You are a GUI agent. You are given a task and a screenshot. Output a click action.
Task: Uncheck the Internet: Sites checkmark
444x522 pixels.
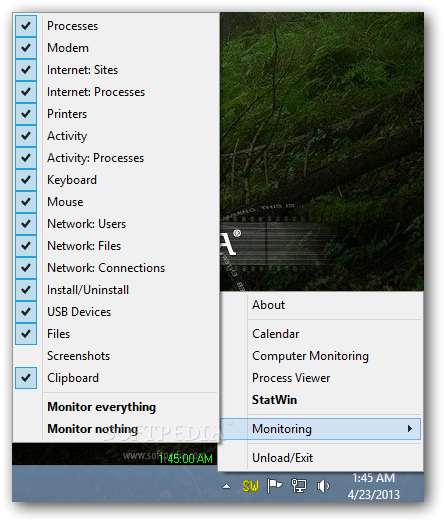(x=26, y=70)
